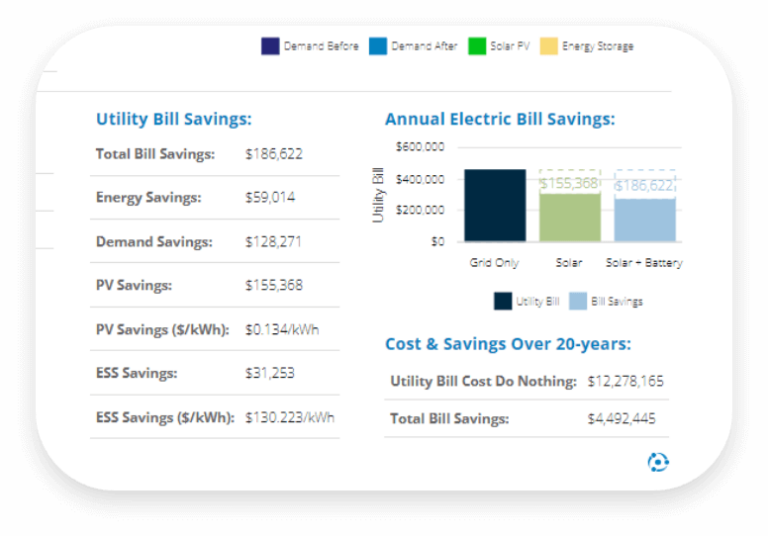Viewport: 768px width, 536px height.
Task: Select the Demand Savings row
Action: 214,242
